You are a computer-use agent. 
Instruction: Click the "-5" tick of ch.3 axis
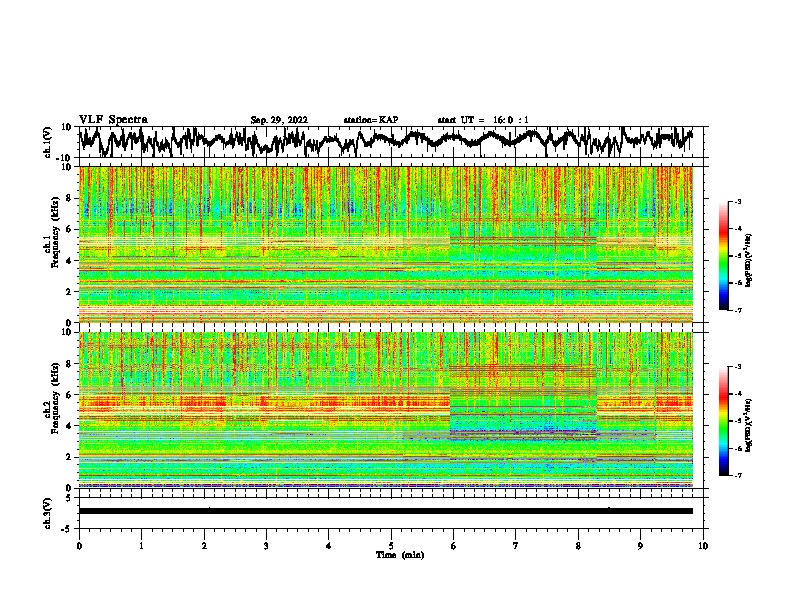point(68,529)
